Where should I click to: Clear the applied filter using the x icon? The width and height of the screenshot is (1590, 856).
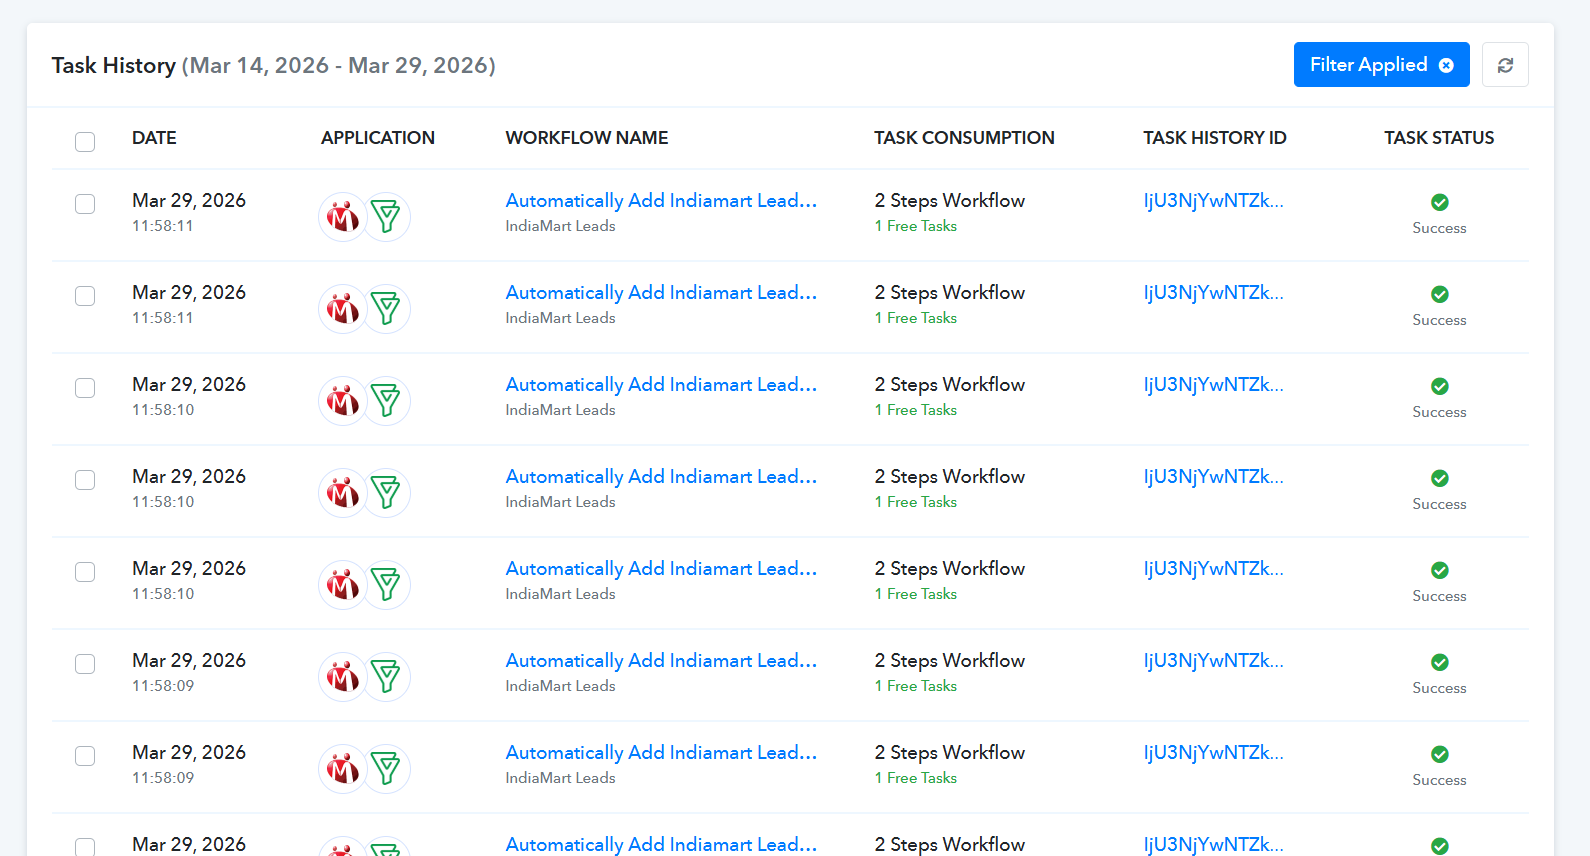pyautogui.click(x=1446, y=65)
